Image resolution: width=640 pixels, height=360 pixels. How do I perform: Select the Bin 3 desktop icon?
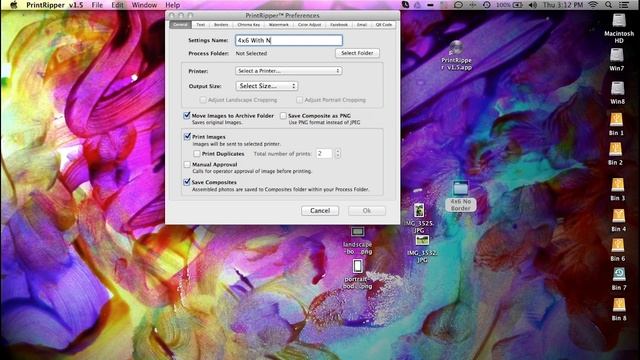(x=618, y=185)
